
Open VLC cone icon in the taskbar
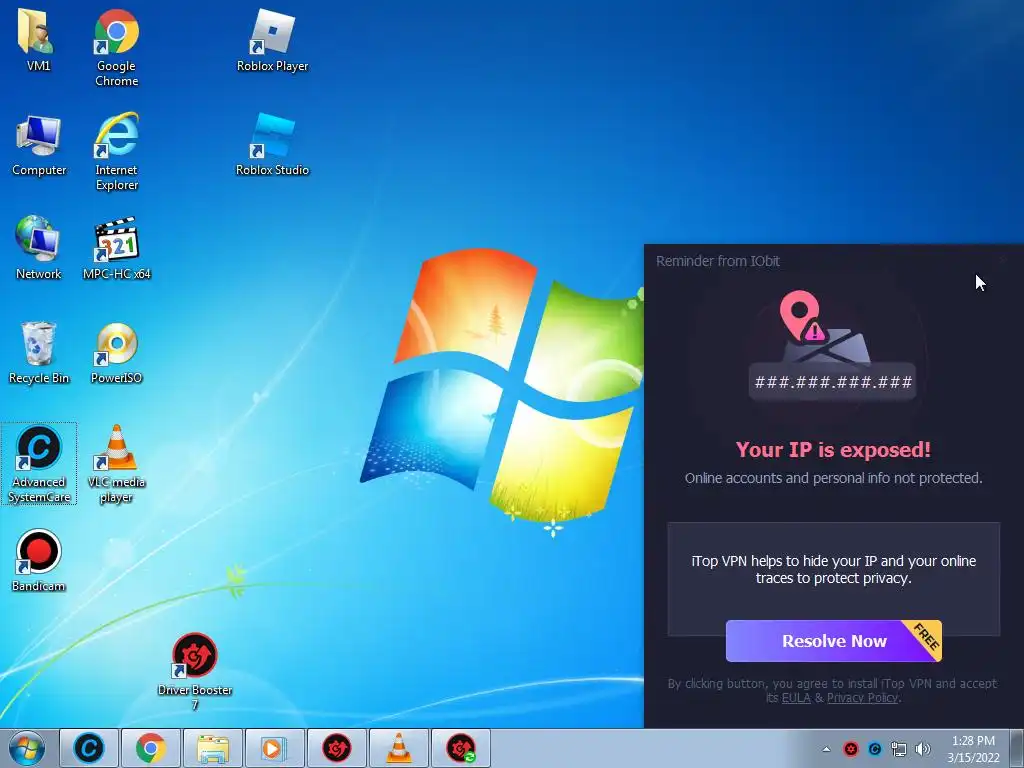[399, 748]
